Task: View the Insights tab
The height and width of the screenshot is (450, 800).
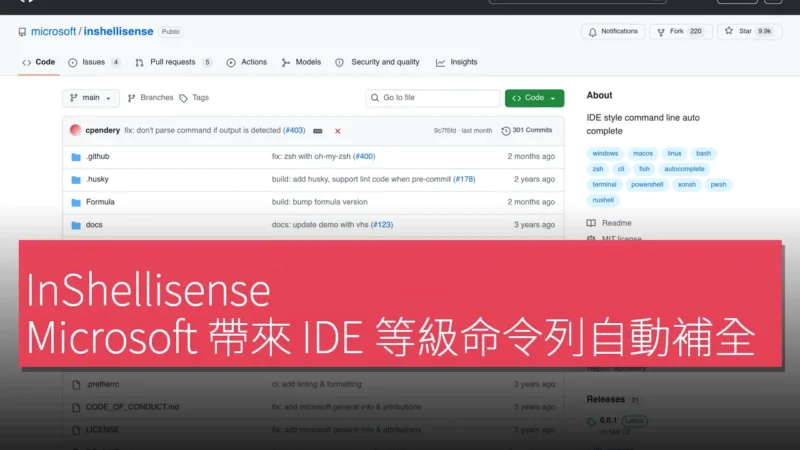Action: (x=457, y=62)
